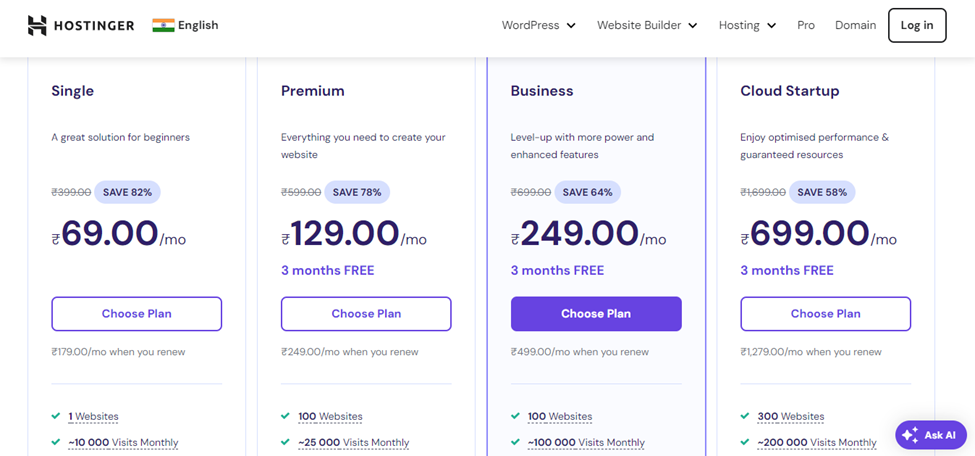Choose Plan for the Single tier
975x456 pixels.
137,314
